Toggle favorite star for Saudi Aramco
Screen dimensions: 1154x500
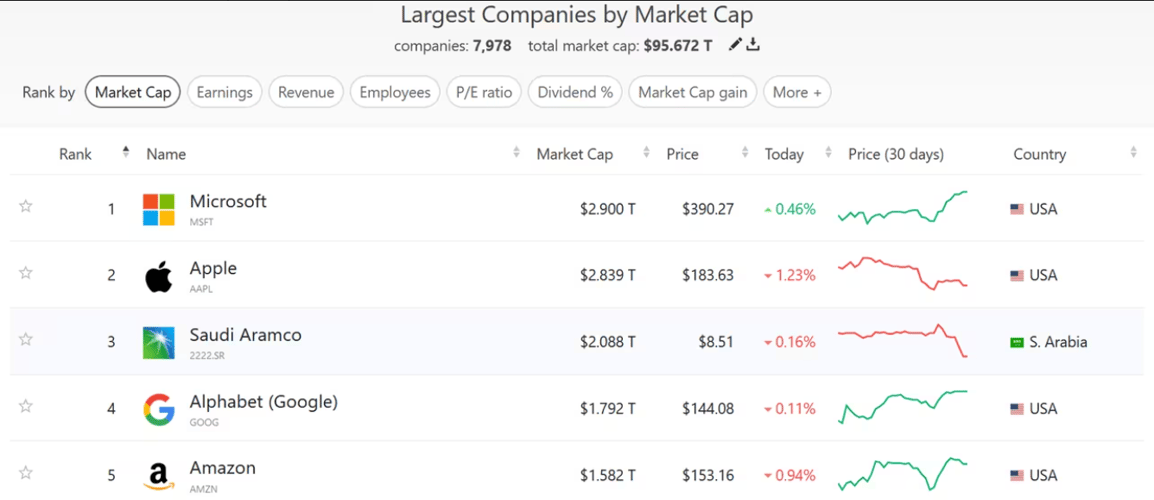pyautogui.click(x=26, y=339)
